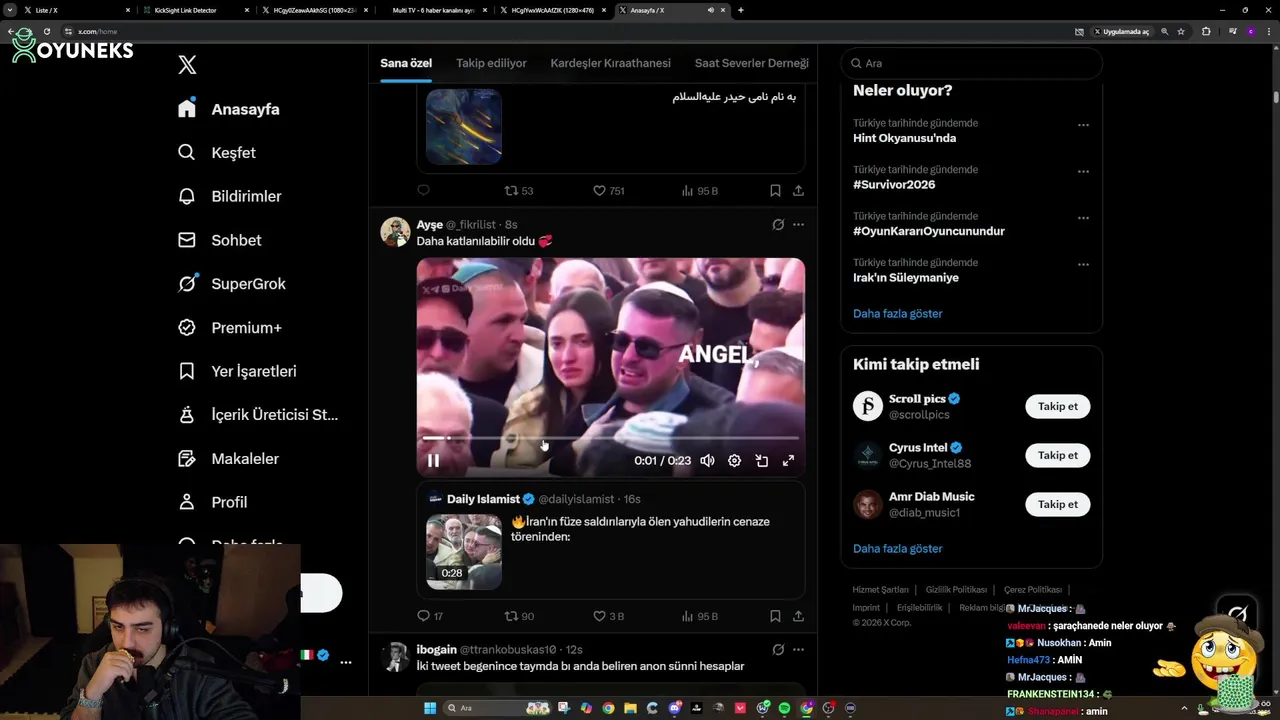1280x720 pixels.
Task: Open video settings gear
Action: [x=734, y=461]
